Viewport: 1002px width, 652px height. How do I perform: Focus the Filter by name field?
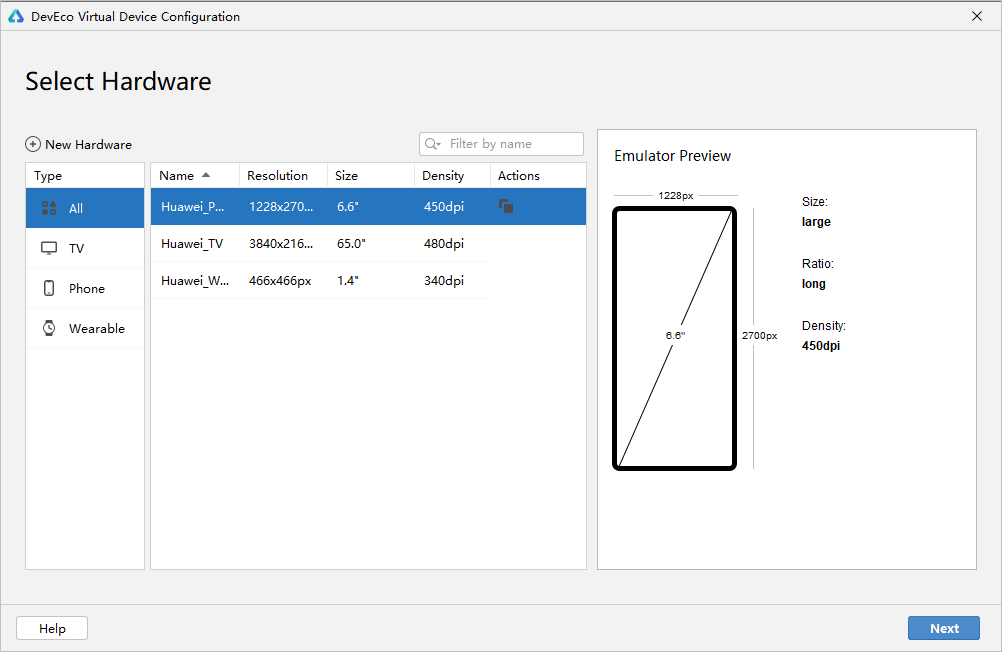coord(501,144)
